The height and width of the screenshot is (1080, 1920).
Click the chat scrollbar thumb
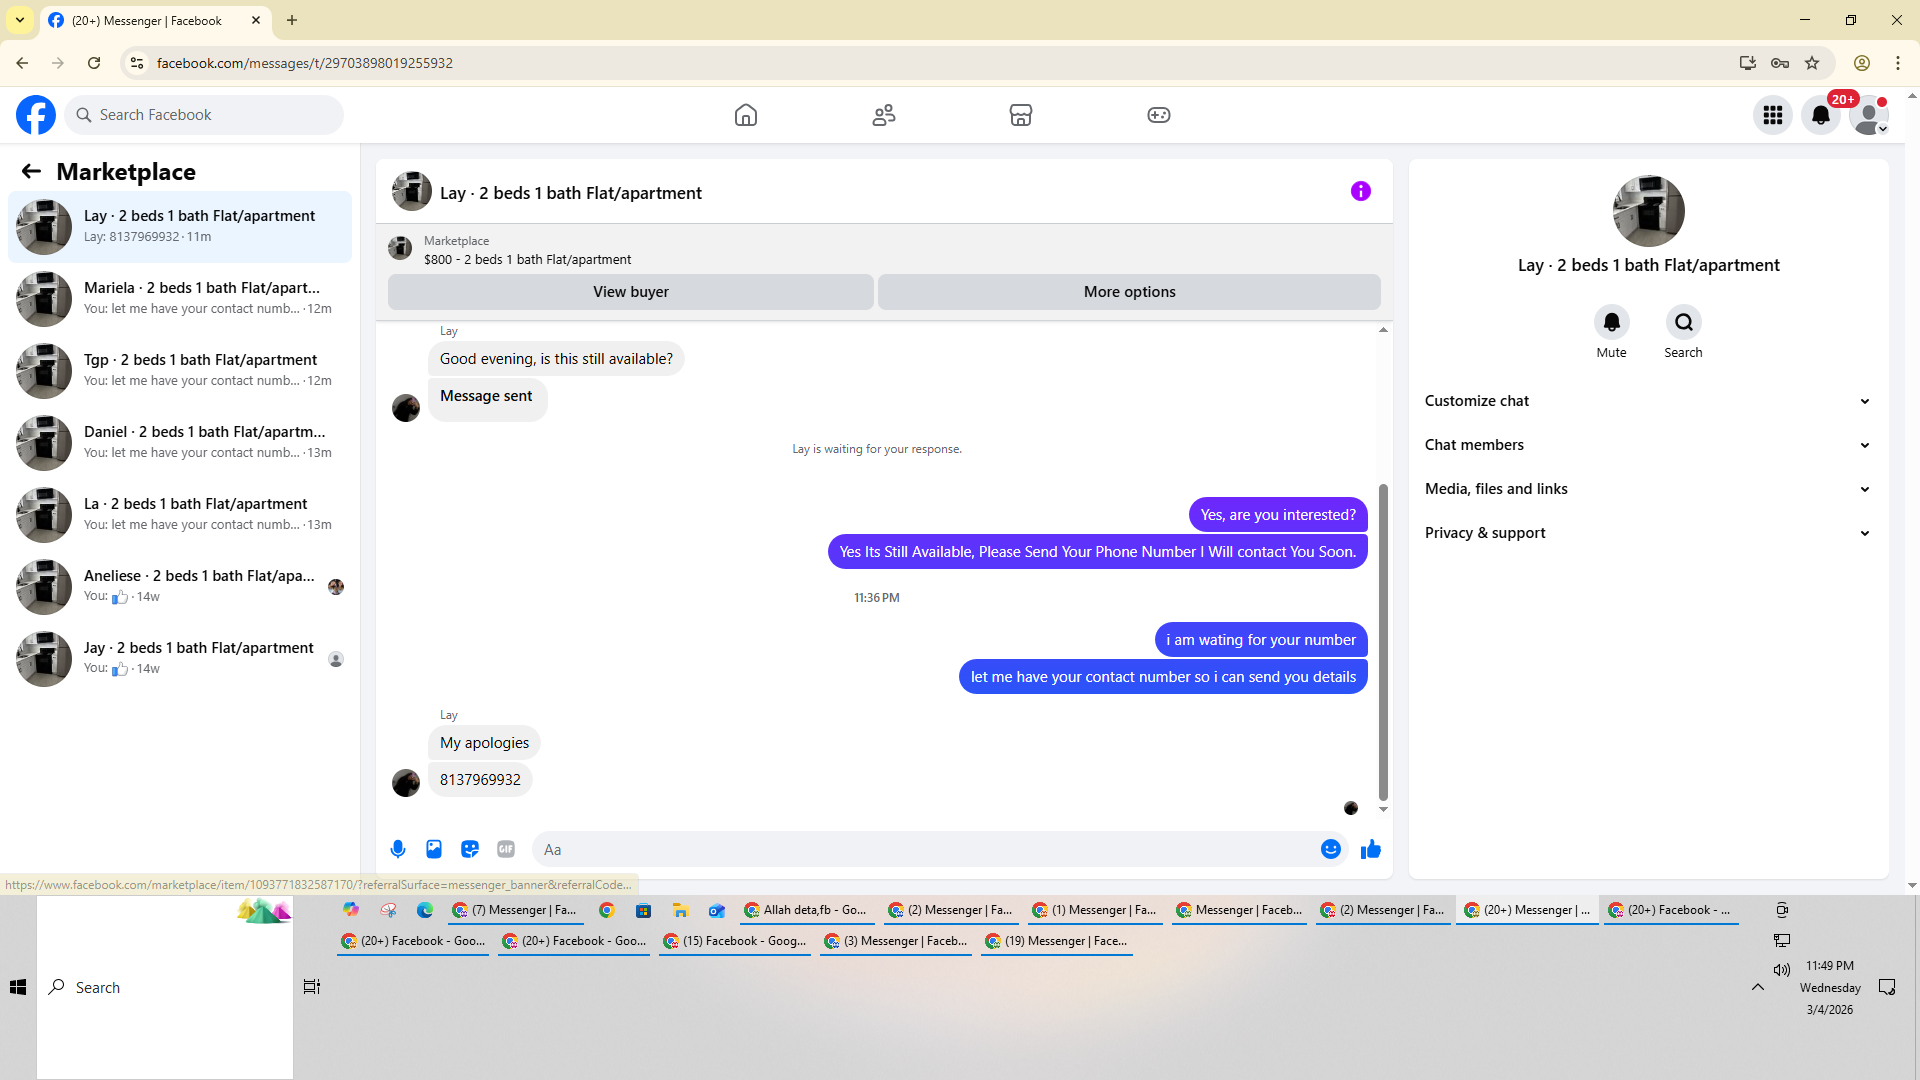coord(1383,642)
